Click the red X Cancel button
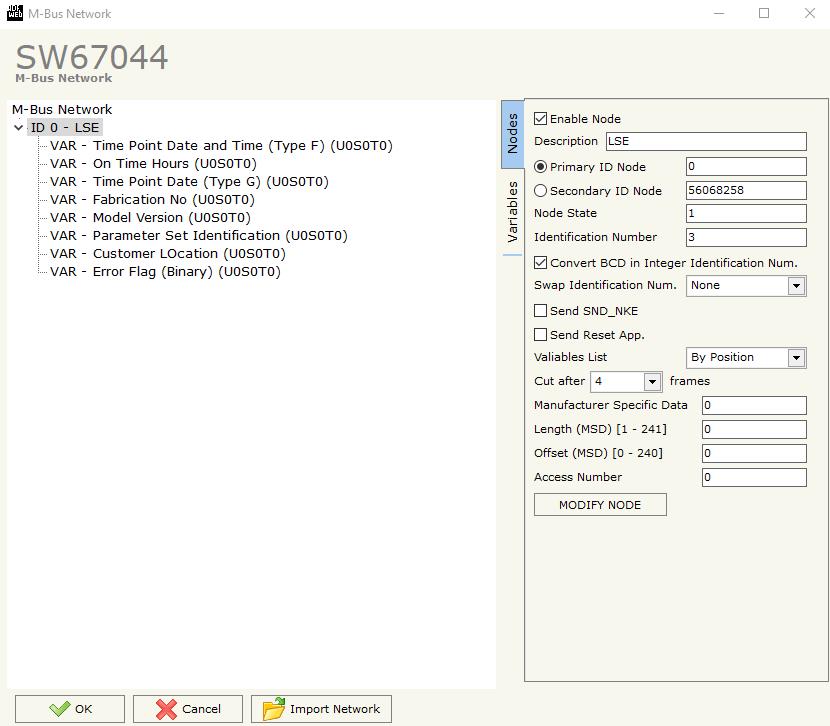This screenshot has height=726, width=830. [188, 709]
